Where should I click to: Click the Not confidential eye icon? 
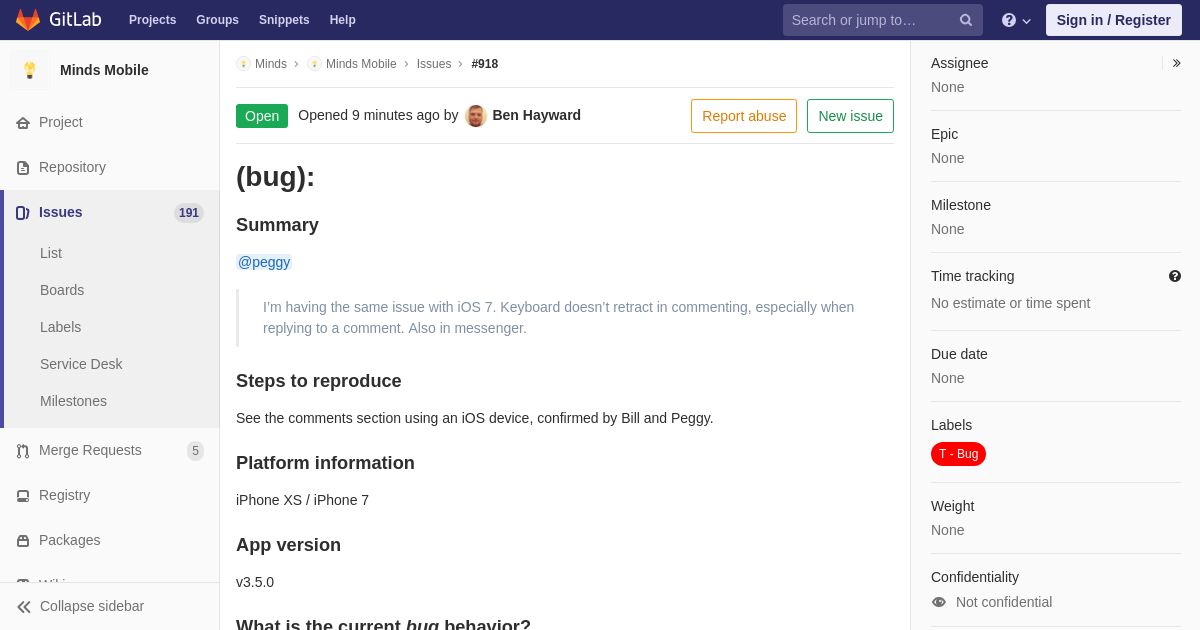click(x=939, y=602)
